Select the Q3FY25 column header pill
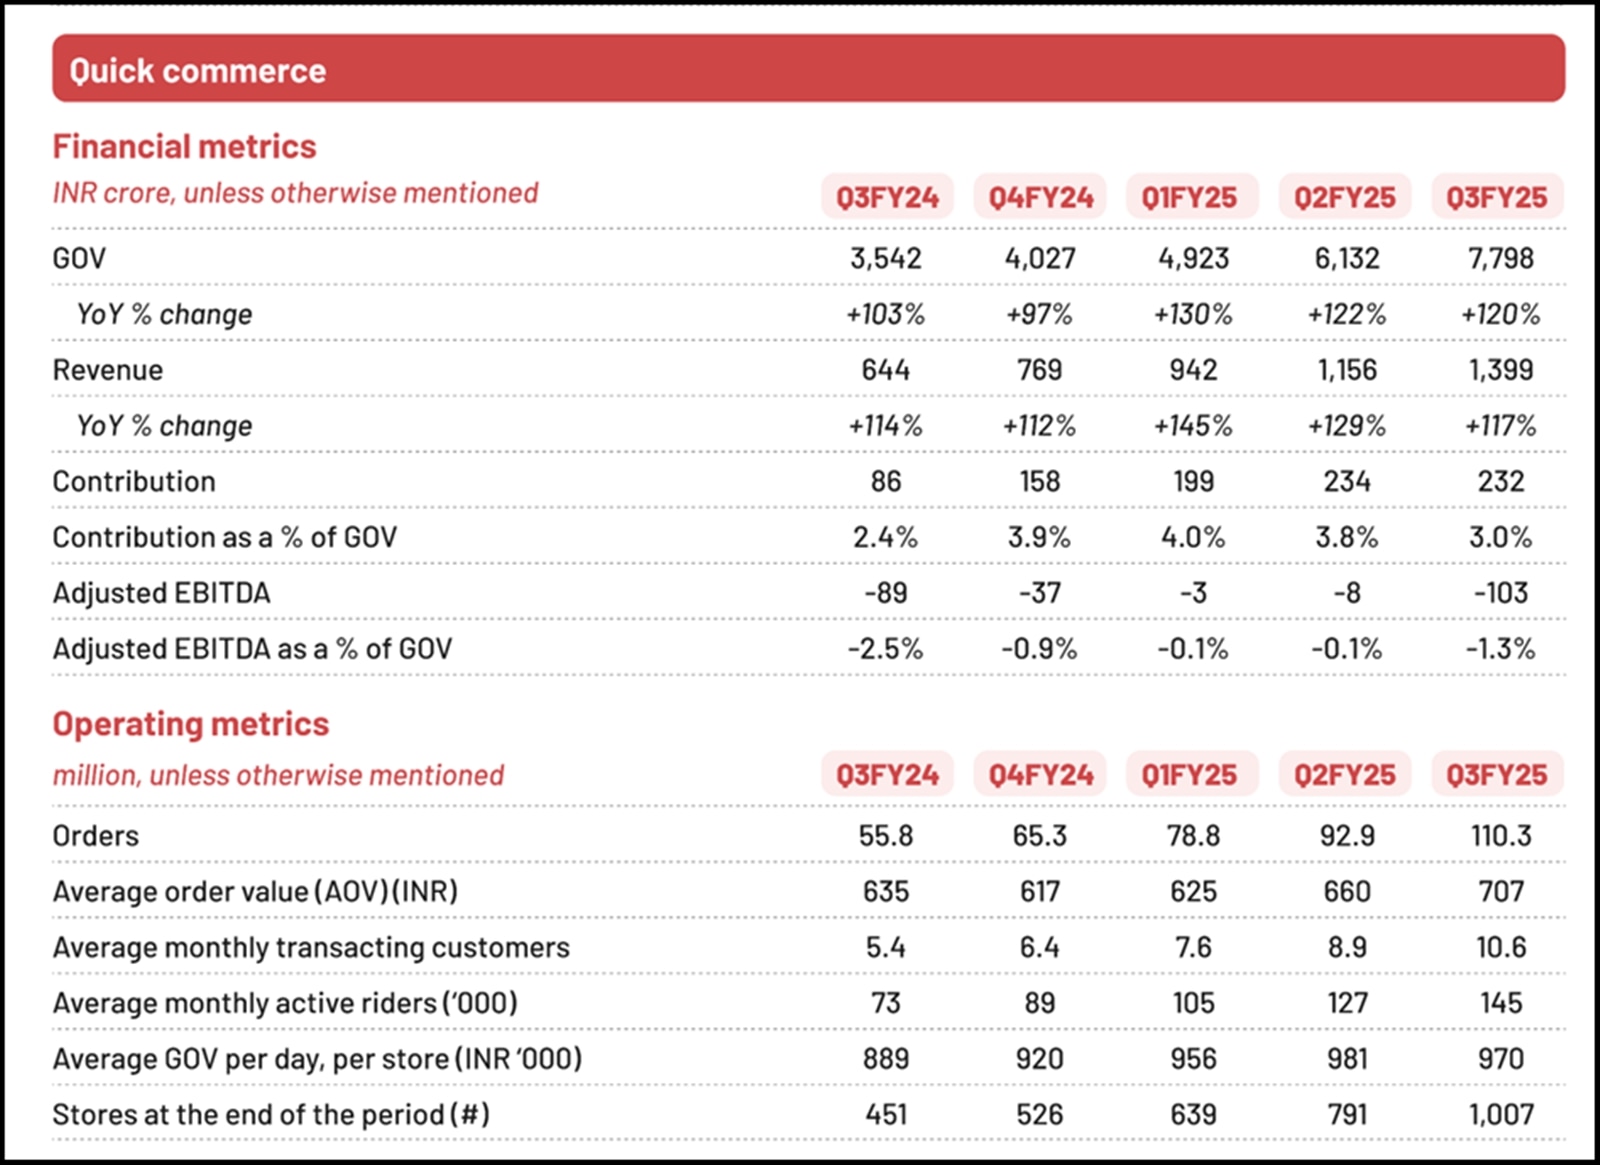The width and height of the screenshot is (1600, 1165). click(1497, 197)
